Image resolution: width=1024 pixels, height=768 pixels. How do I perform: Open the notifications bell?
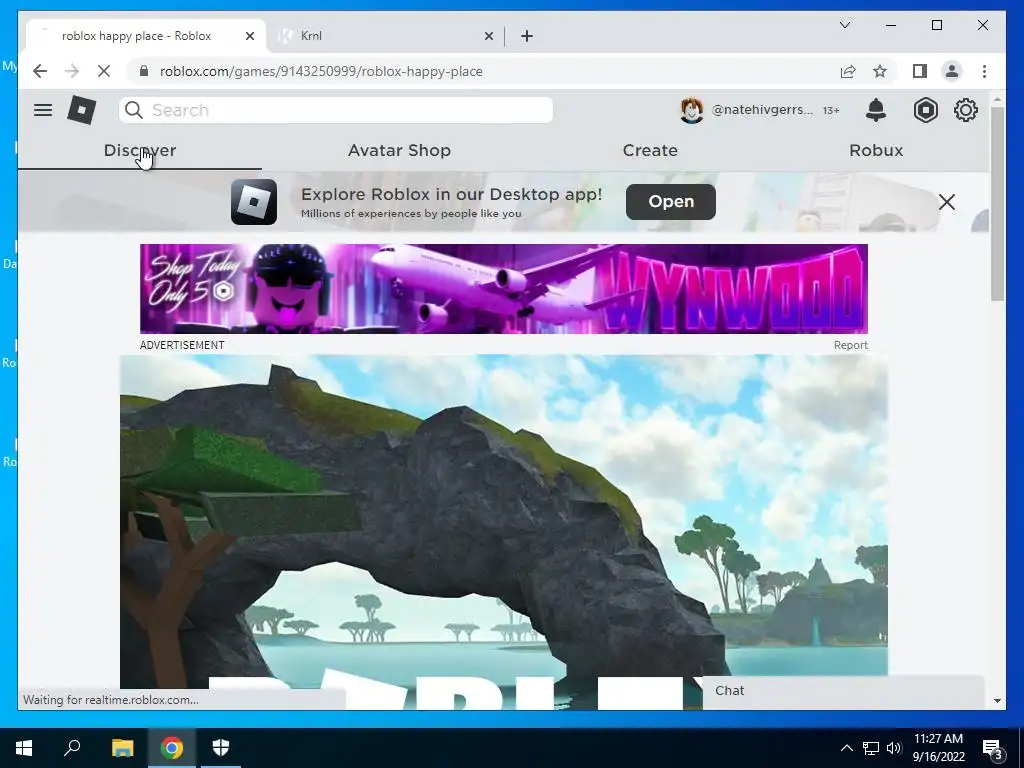(876, 110)
